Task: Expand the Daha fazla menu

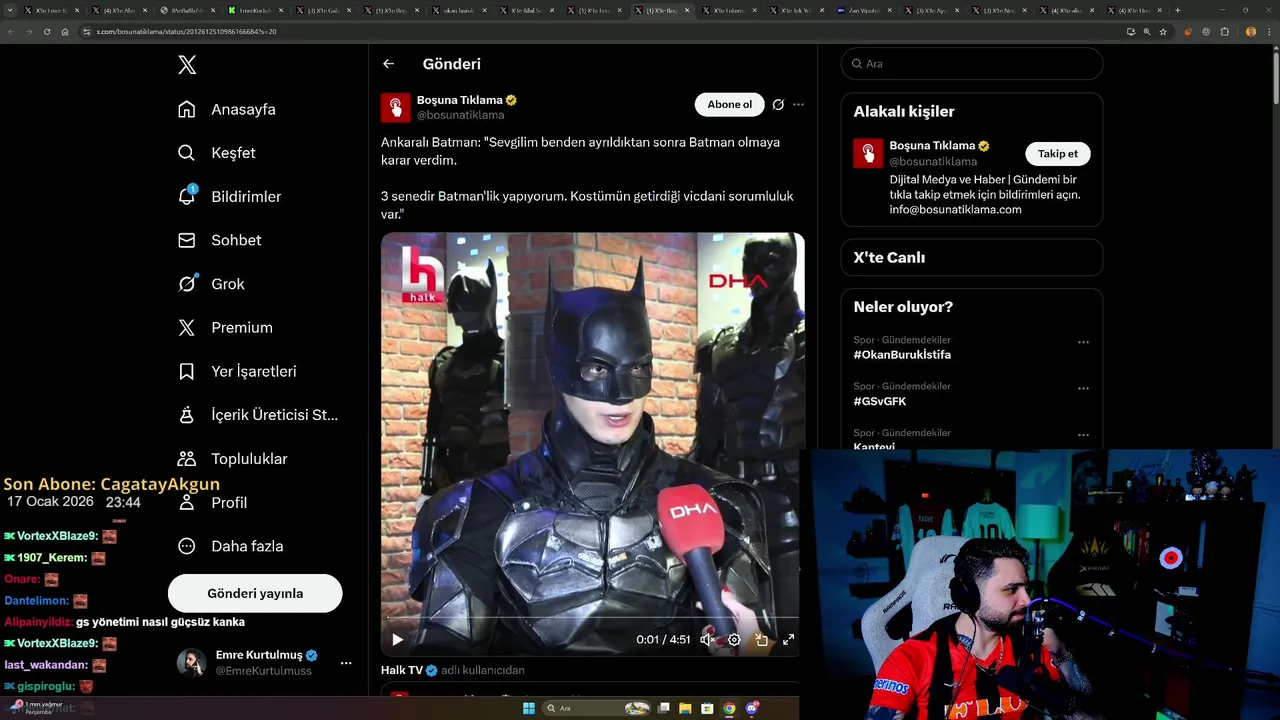Action: click(x=231, y=546)
